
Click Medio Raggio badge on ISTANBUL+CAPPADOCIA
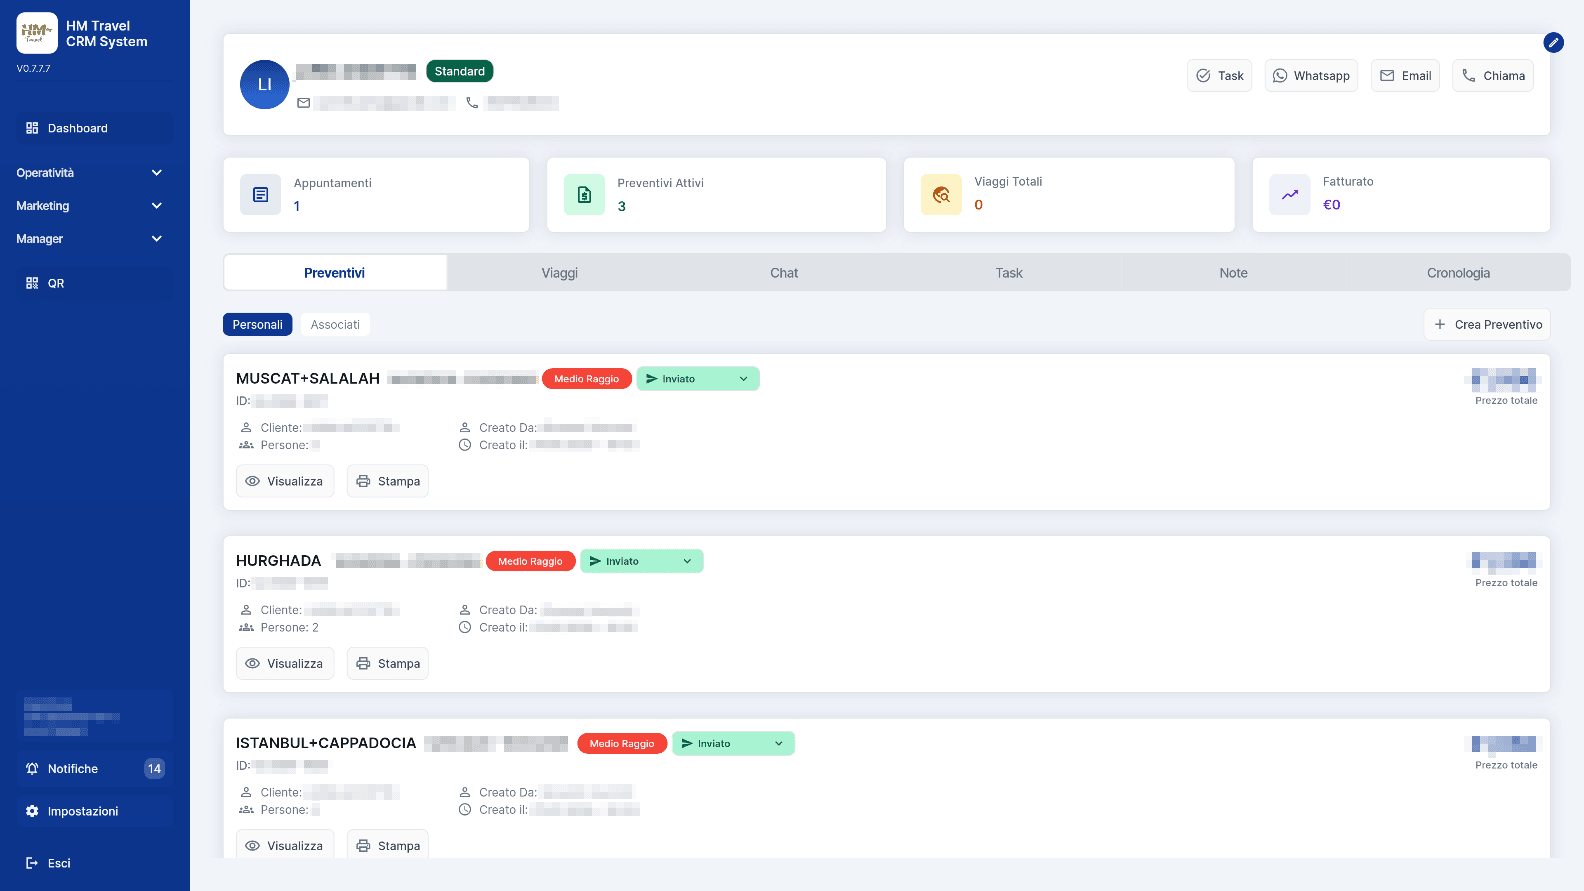(621, 744)
